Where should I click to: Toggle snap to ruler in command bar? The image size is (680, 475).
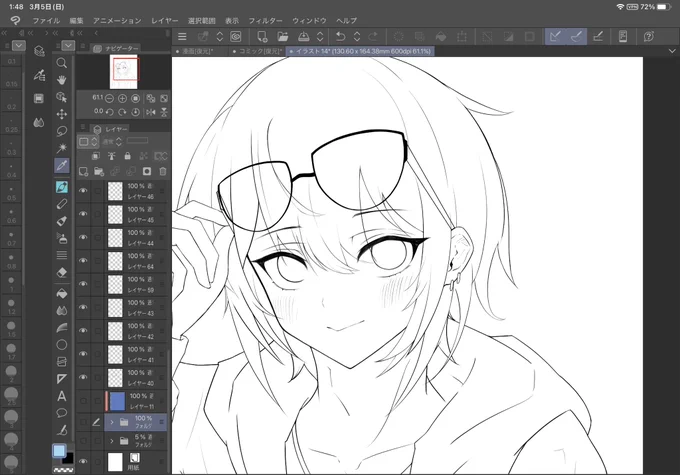[555, 36]
